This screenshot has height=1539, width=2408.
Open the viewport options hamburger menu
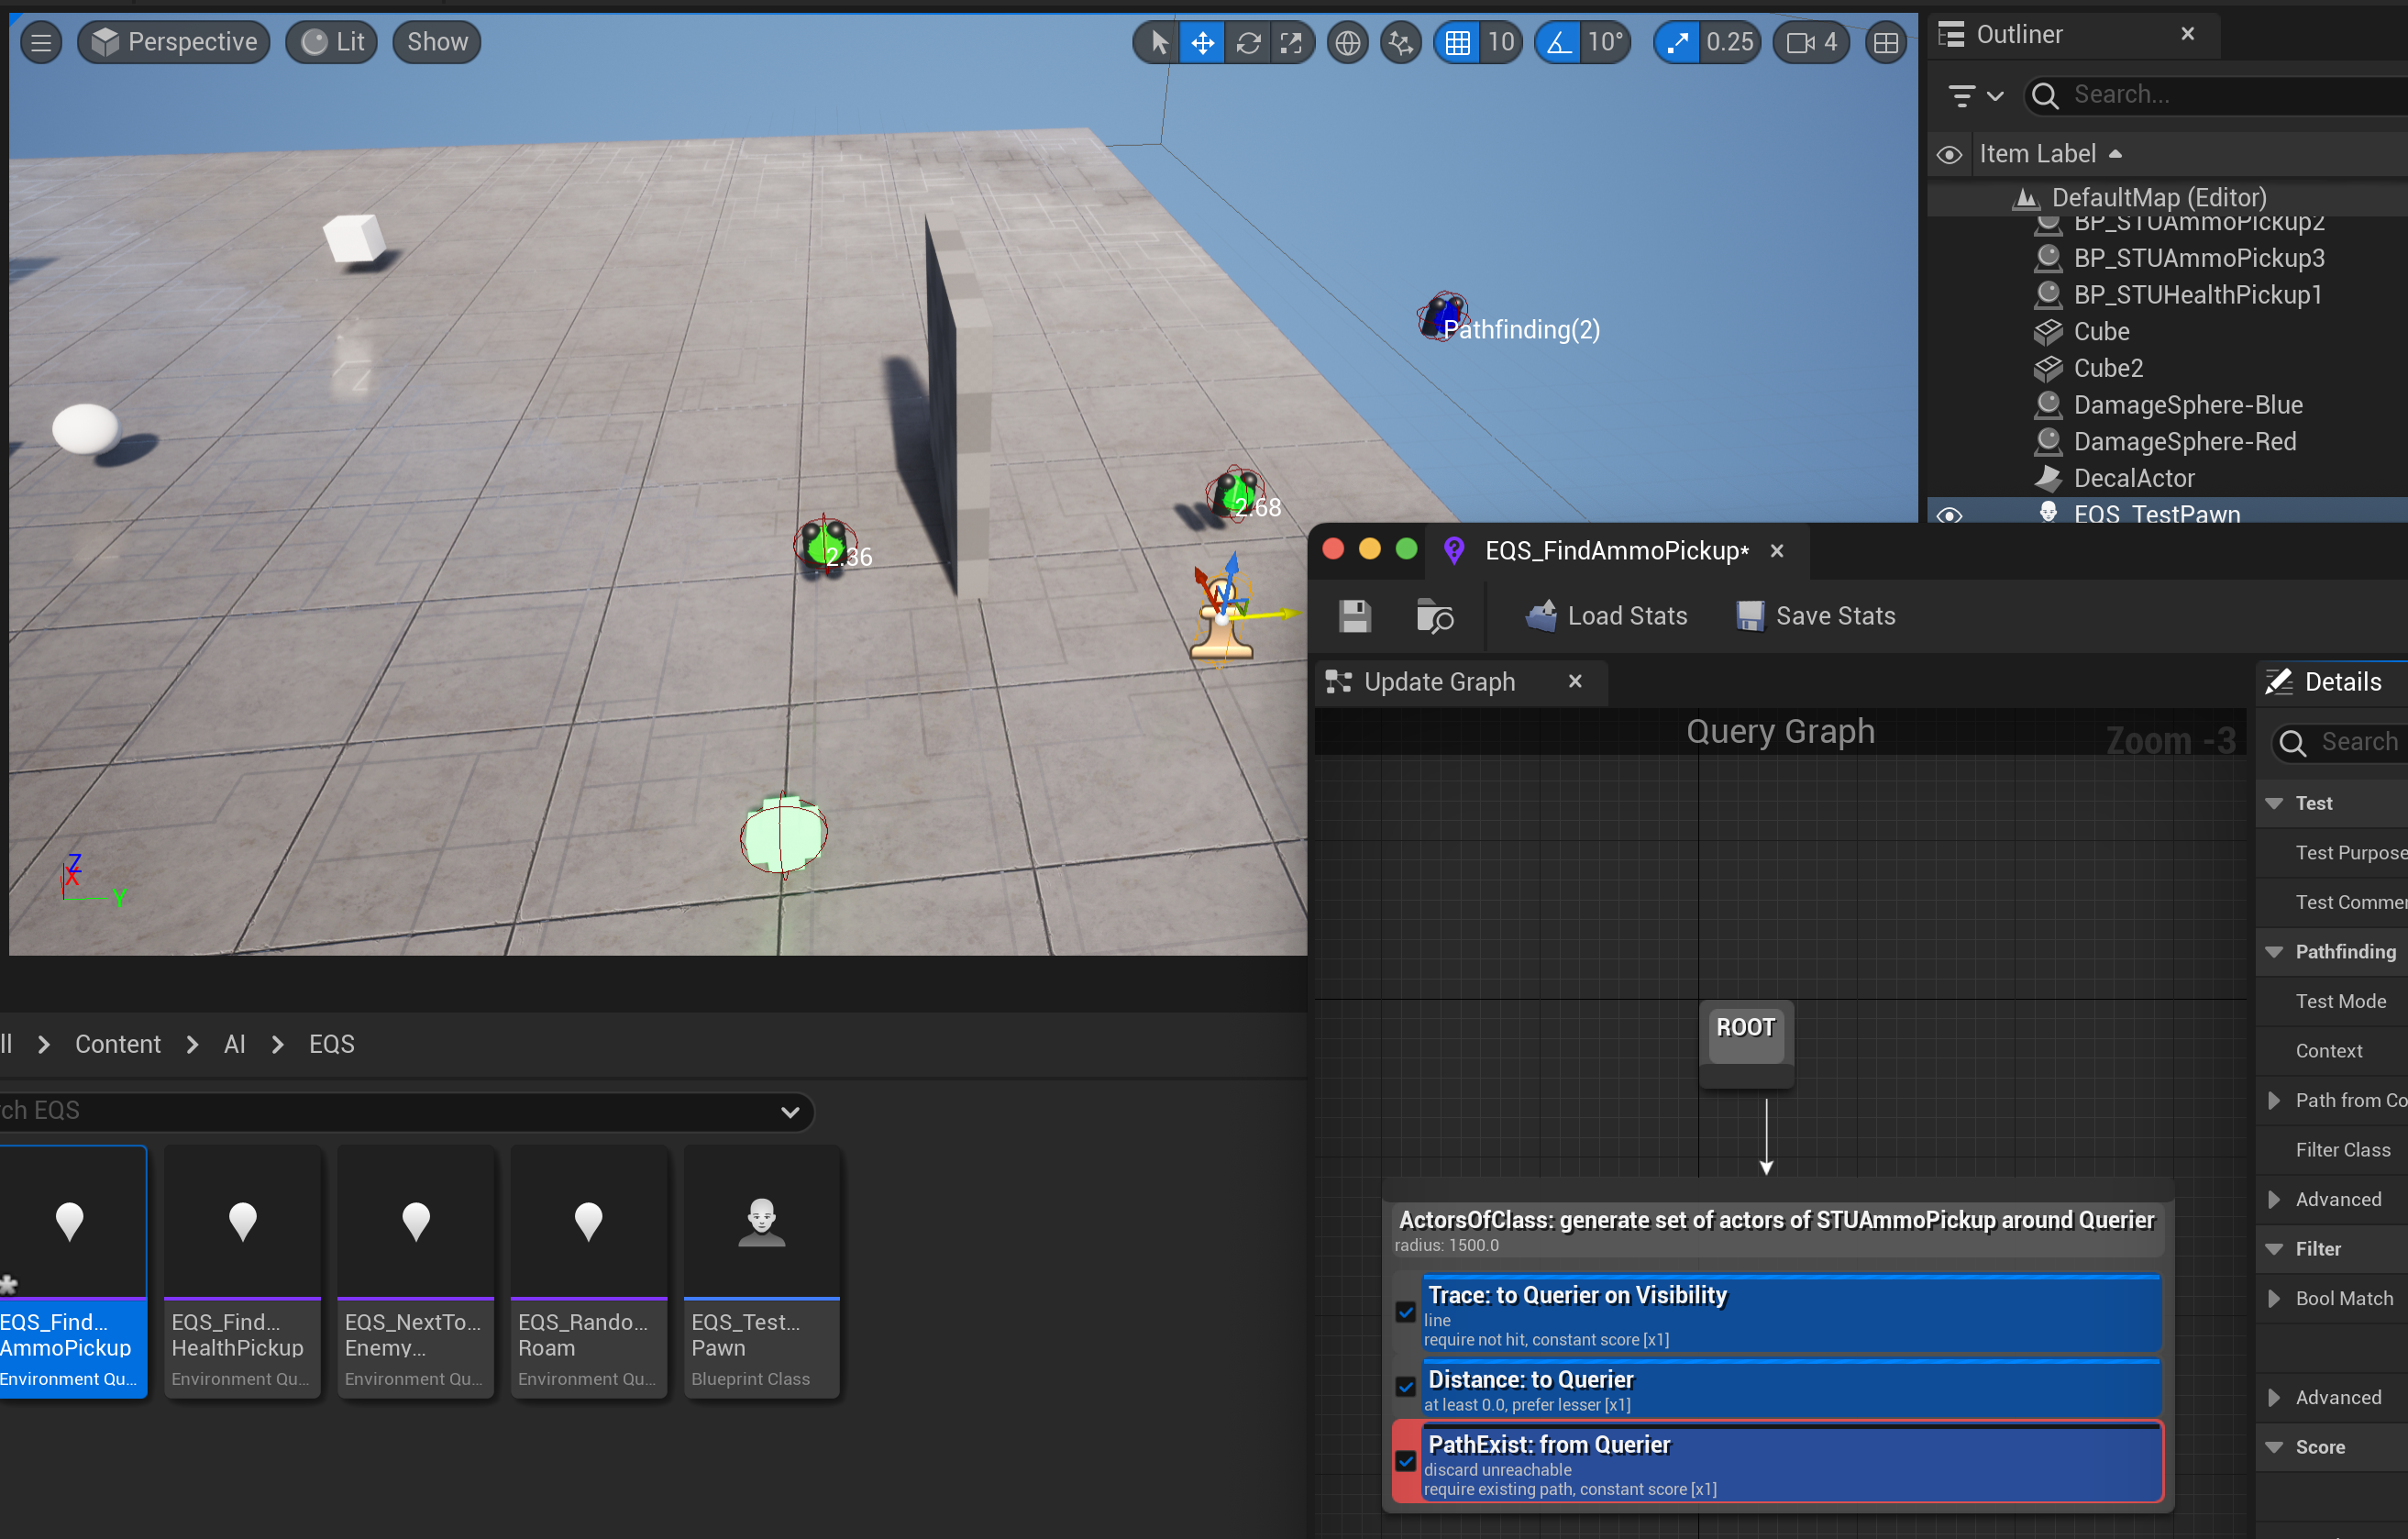pyautogui.click(x=41, y=42)
